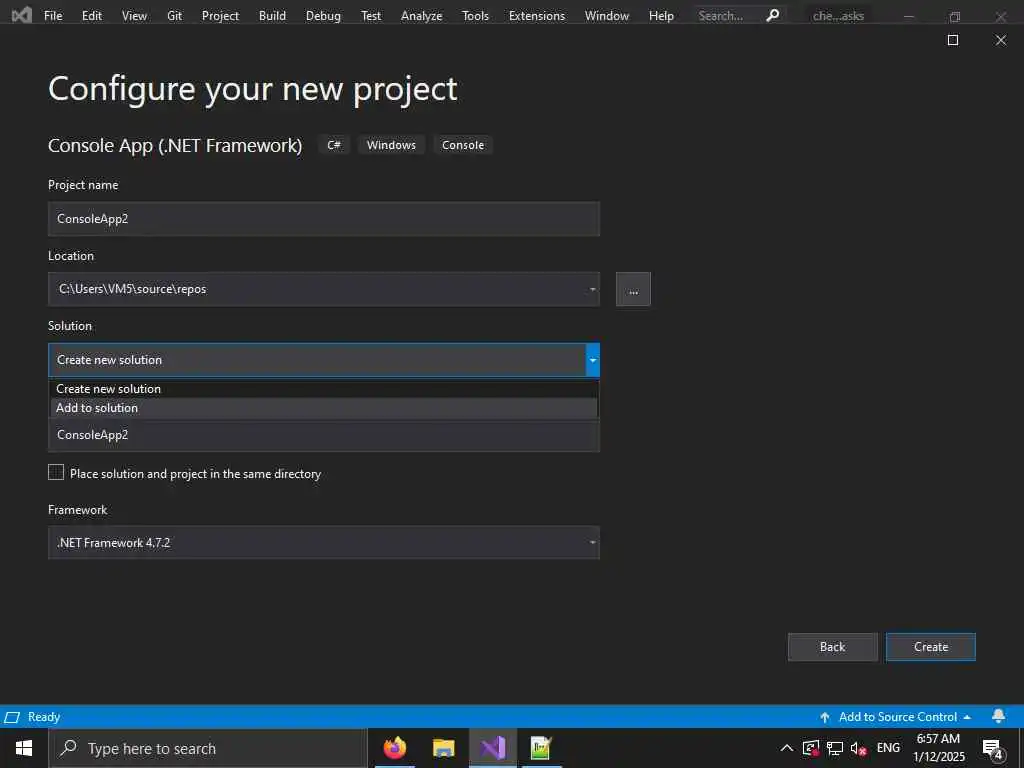1024x768 pixels.
Task: Open the Help menu
Action: [661, 16]
